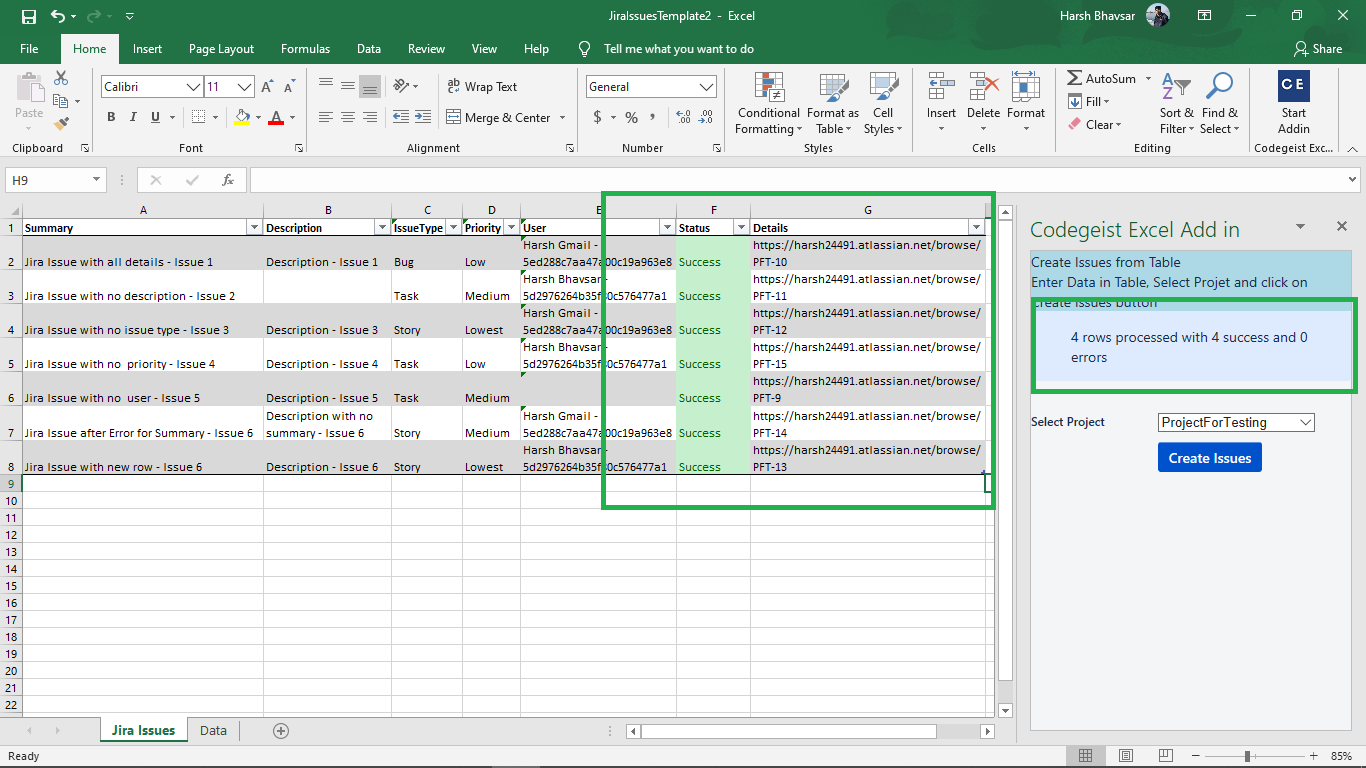Decrease font size with small A icon
The height and width of the screenshot is (768, 1366).
[289, 87]
